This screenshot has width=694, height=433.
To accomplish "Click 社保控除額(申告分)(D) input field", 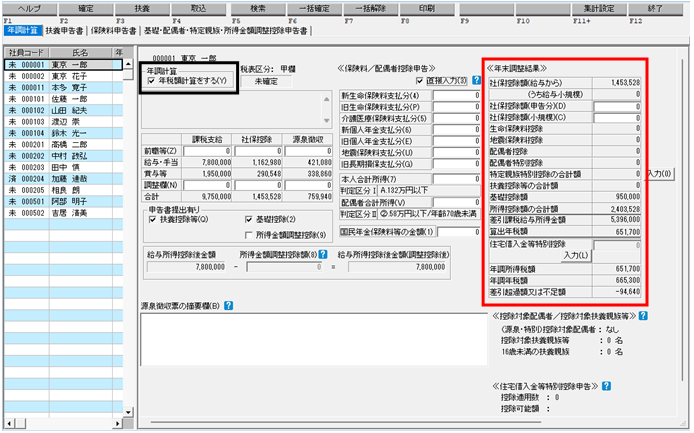I will point(617,106).
